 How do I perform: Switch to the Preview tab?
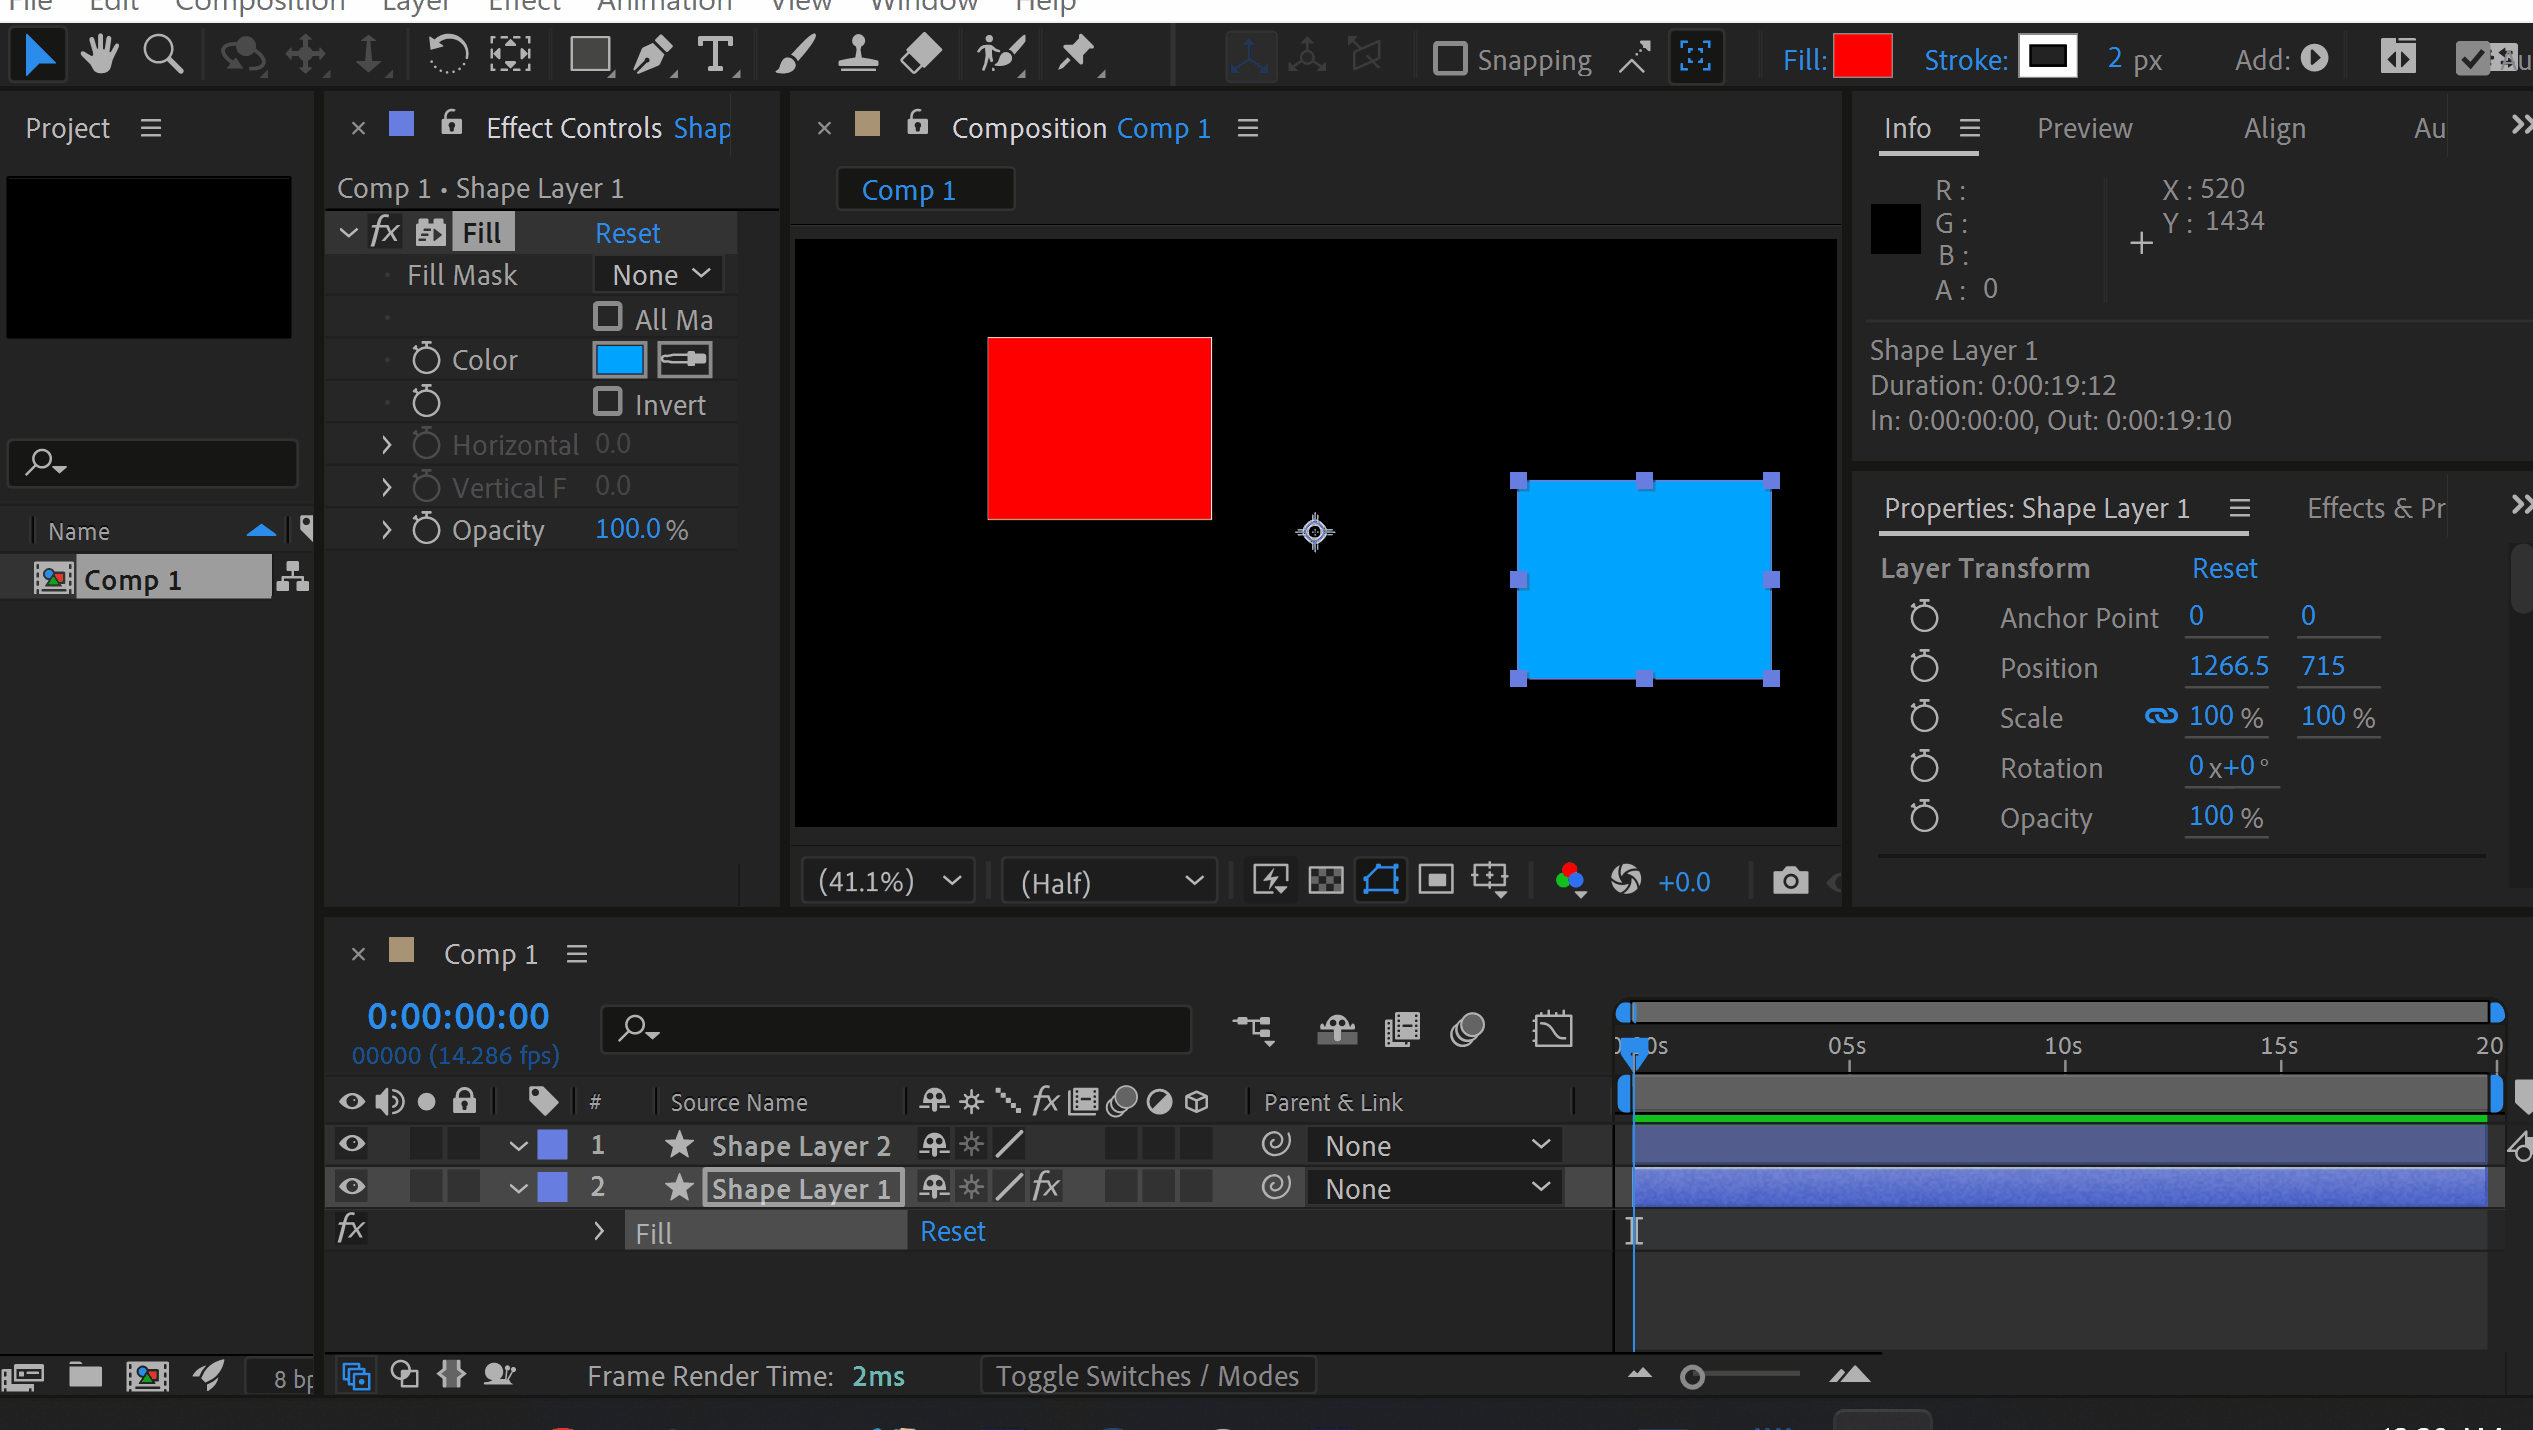tap(2084, 128)
